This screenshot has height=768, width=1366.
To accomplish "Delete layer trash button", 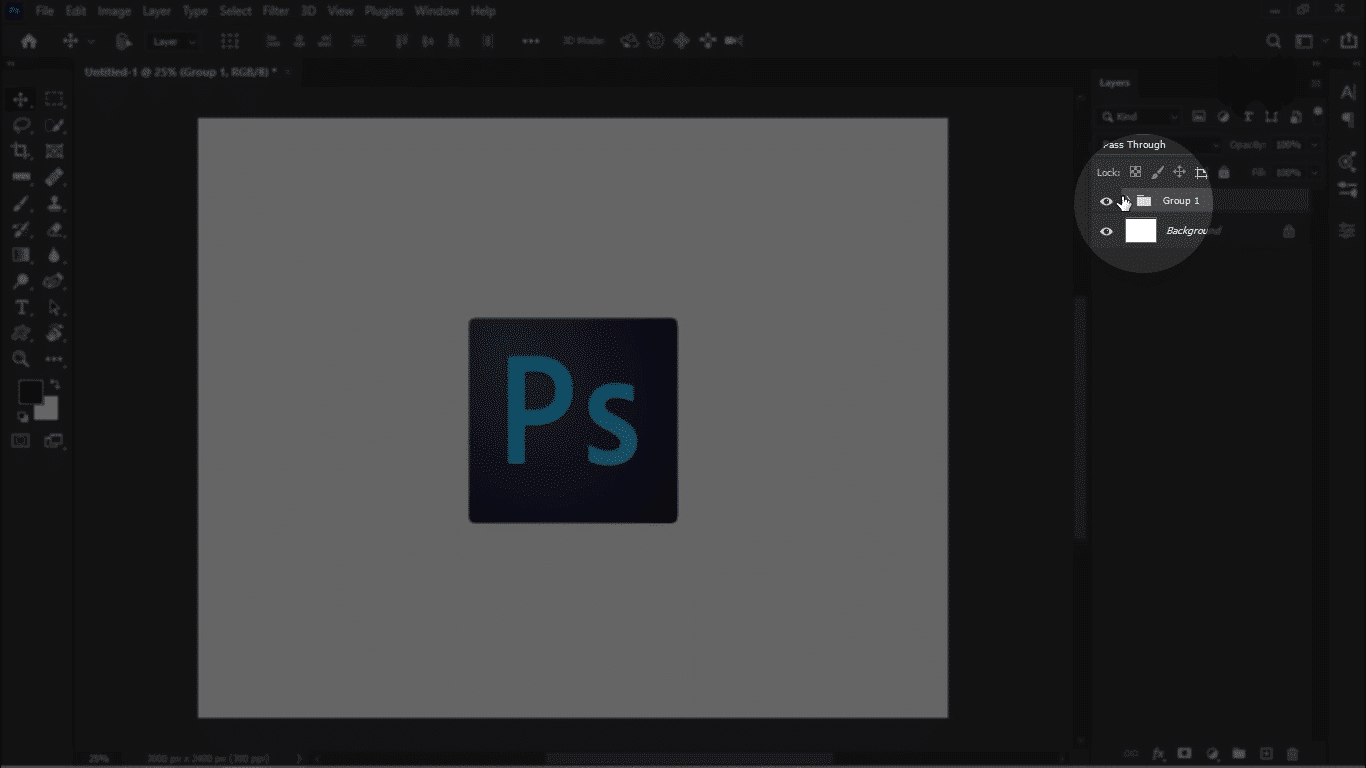I will coord(1292,753).
